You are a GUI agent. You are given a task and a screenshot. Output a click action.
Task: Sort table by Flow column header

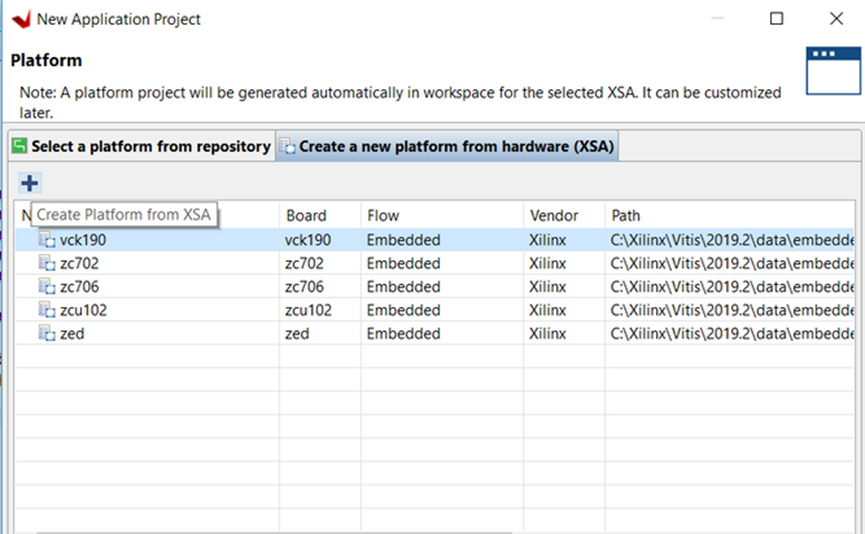383,215
